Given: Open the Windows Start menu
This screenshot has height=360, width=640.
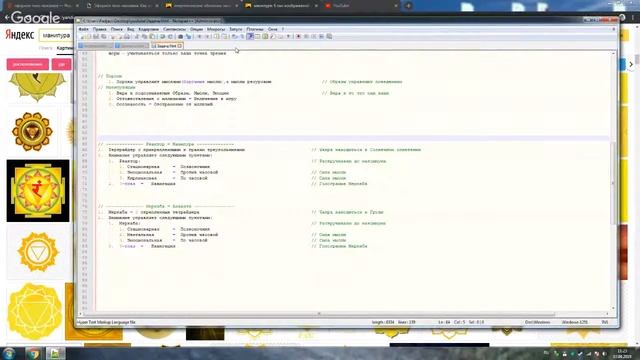Looking at the screenshot, I should click(x=9, y=353).
